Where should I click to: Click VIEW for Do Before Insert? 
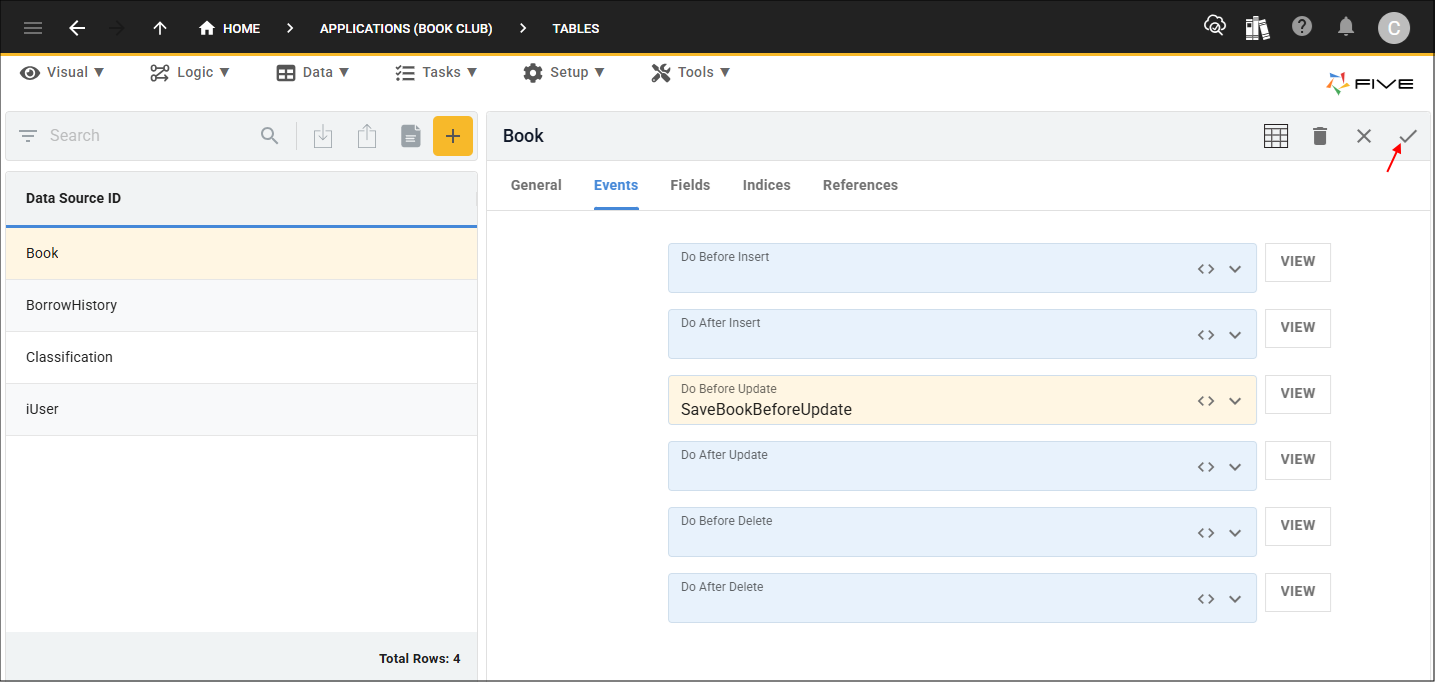click(1298, 262)
